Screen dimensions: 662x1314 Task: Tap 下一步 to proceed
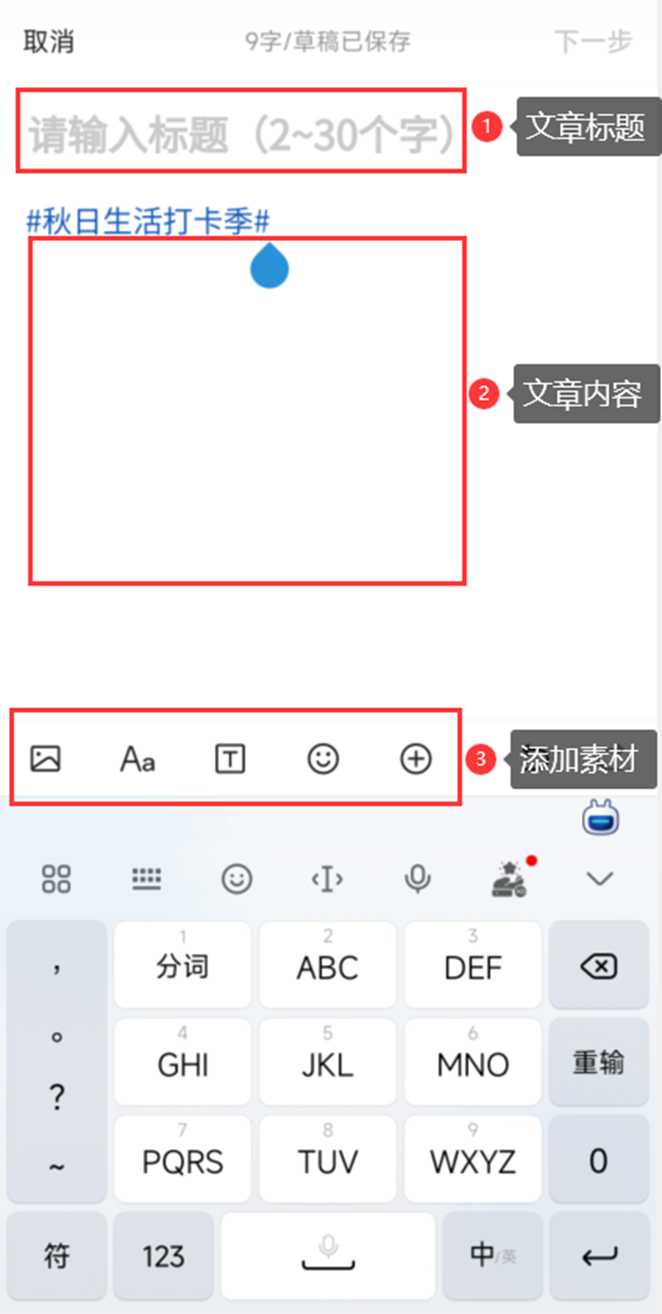(x=594, y=42)
